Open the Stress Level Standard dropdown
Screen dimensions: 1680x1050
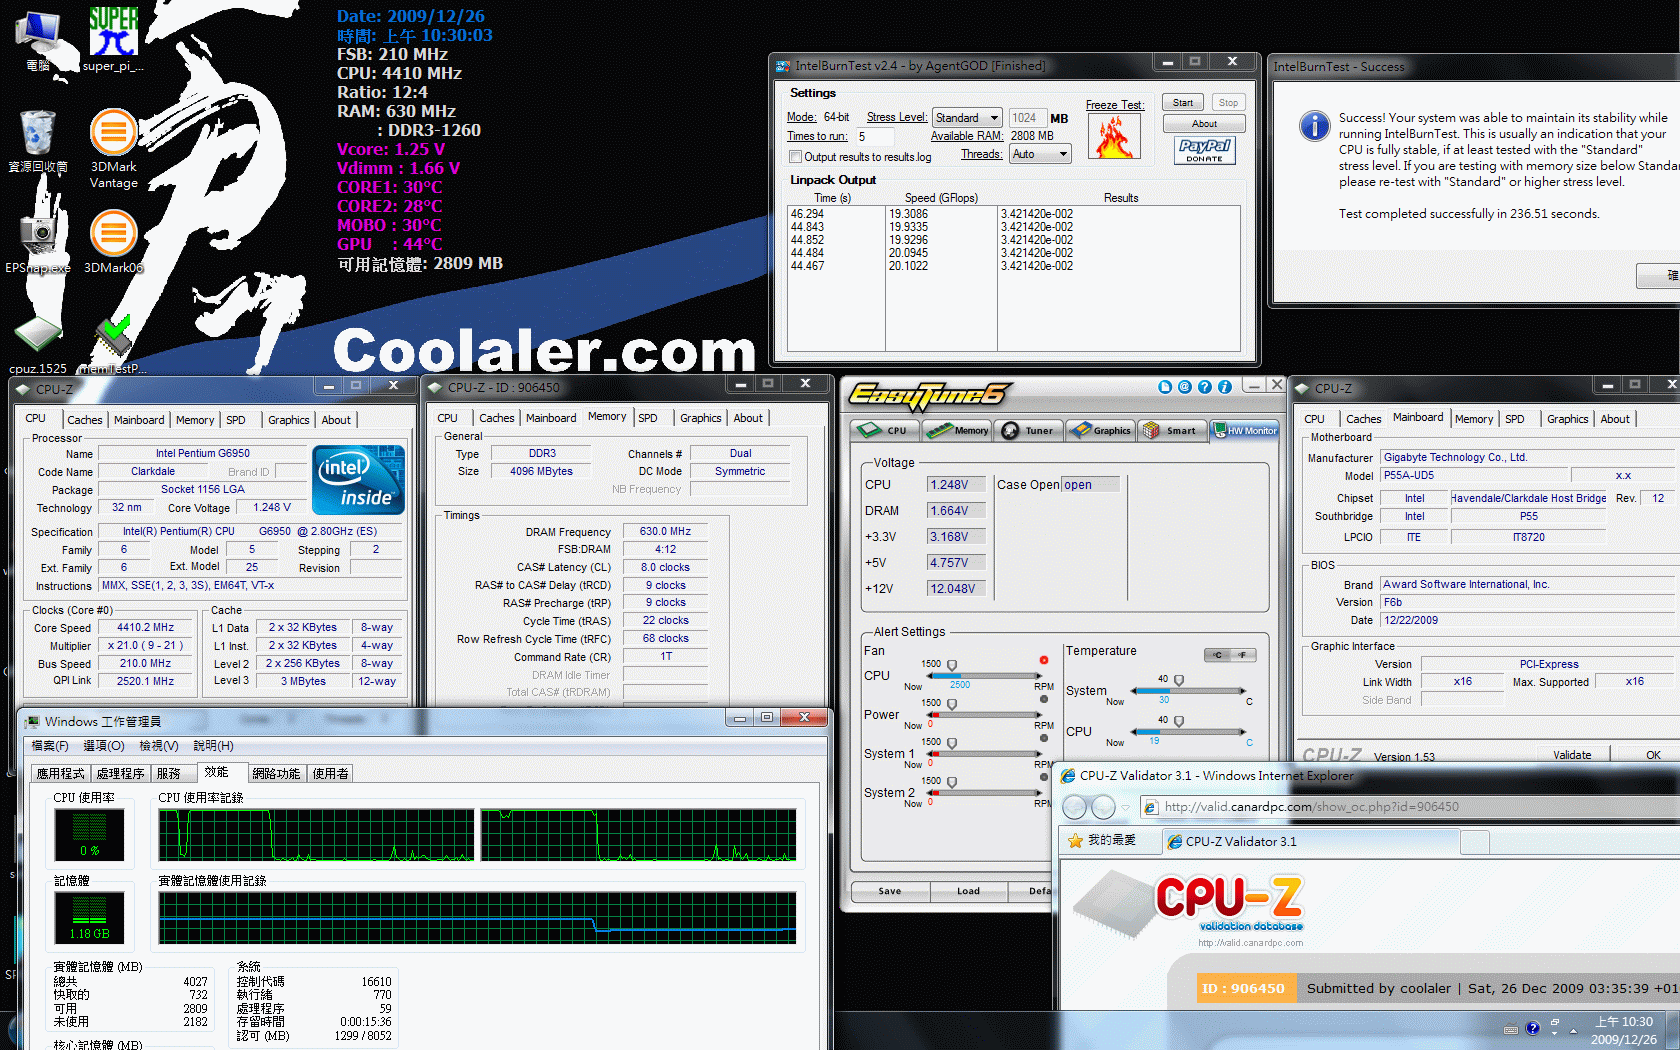[x=966, y=118]
